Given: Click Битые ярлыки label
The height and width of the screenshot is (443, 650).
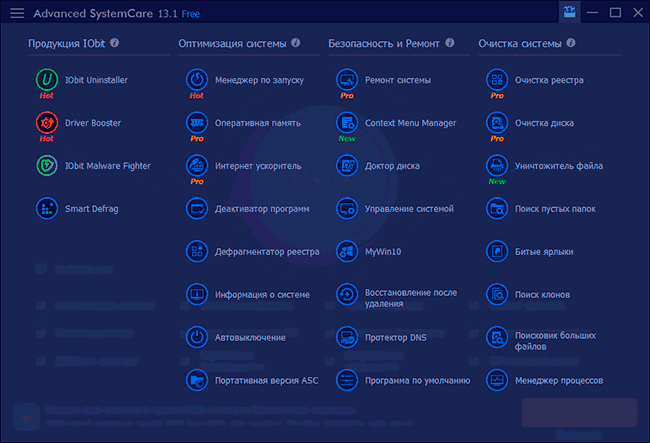Looking at the screenshot, I should coord(544,252).
